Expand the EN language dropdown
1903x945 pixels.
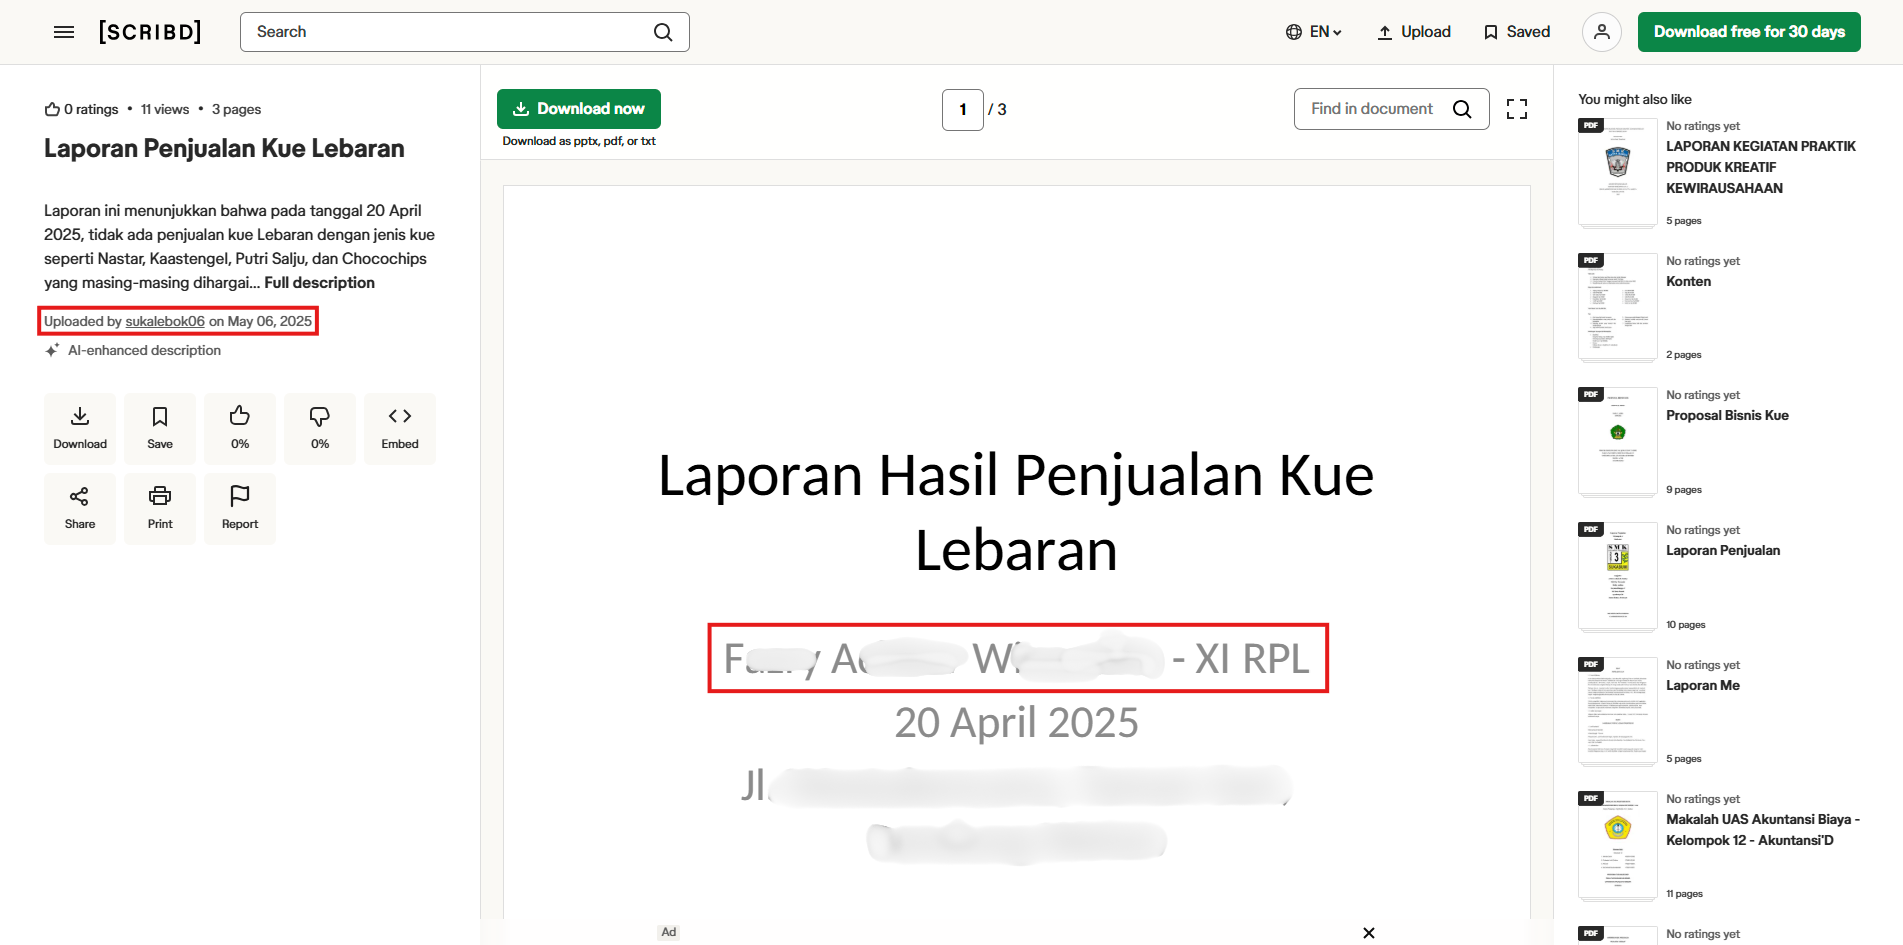(x=1314, y=32)
